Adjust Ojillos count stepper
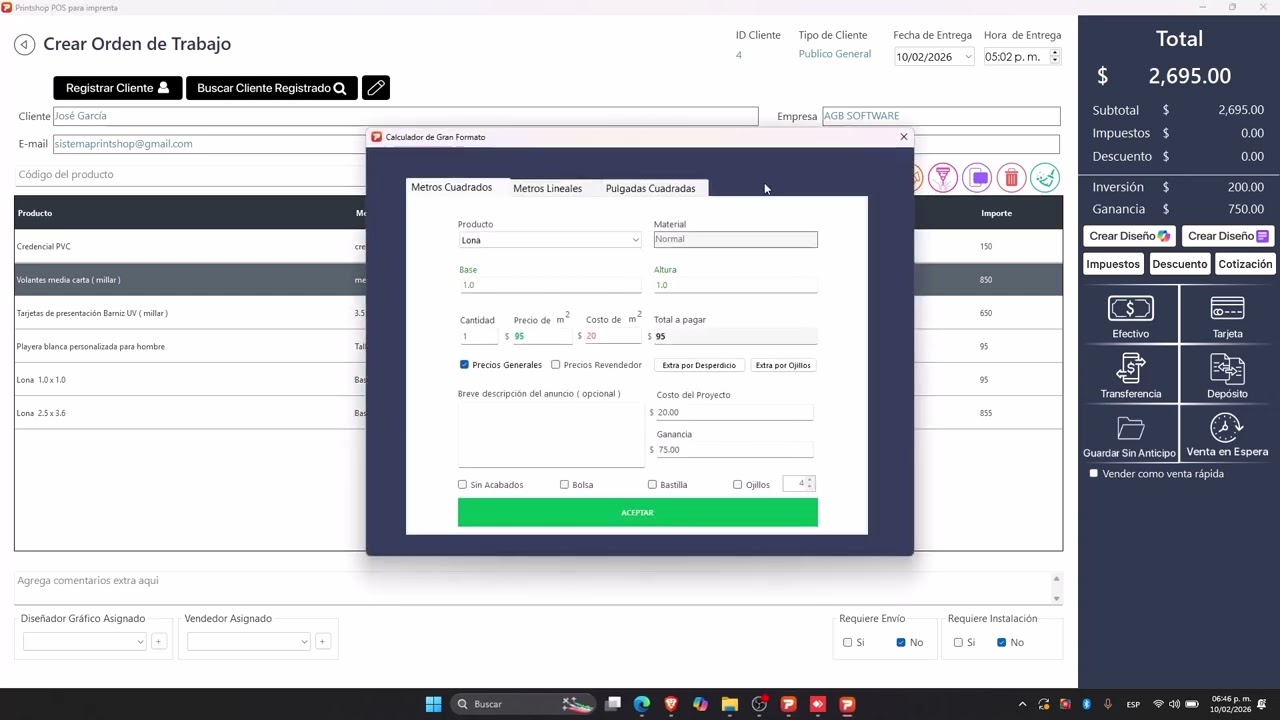Image resolution: width=1280 pixels, height=720 pixels. [809, 484]
